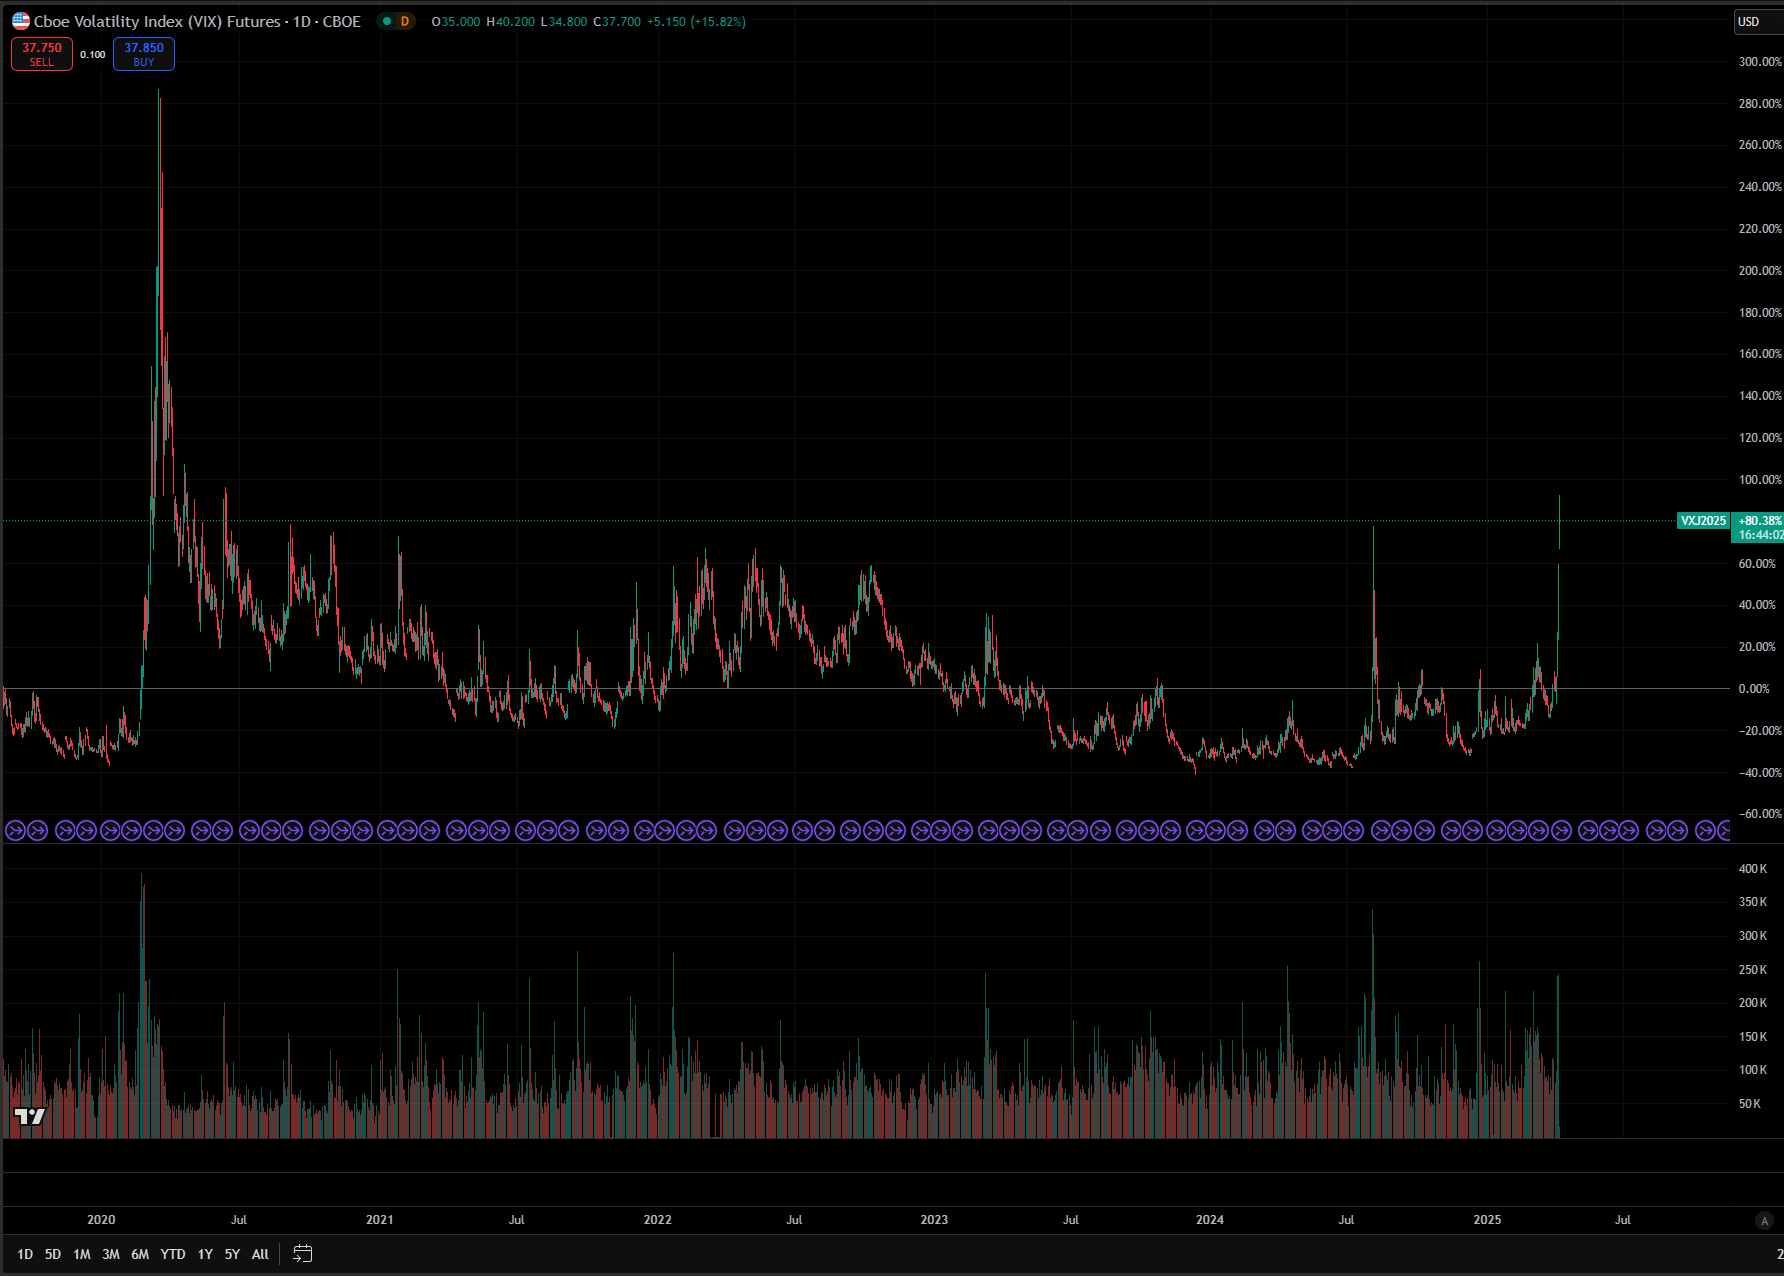Click the first contract roll marker, far left

point(15,830)
